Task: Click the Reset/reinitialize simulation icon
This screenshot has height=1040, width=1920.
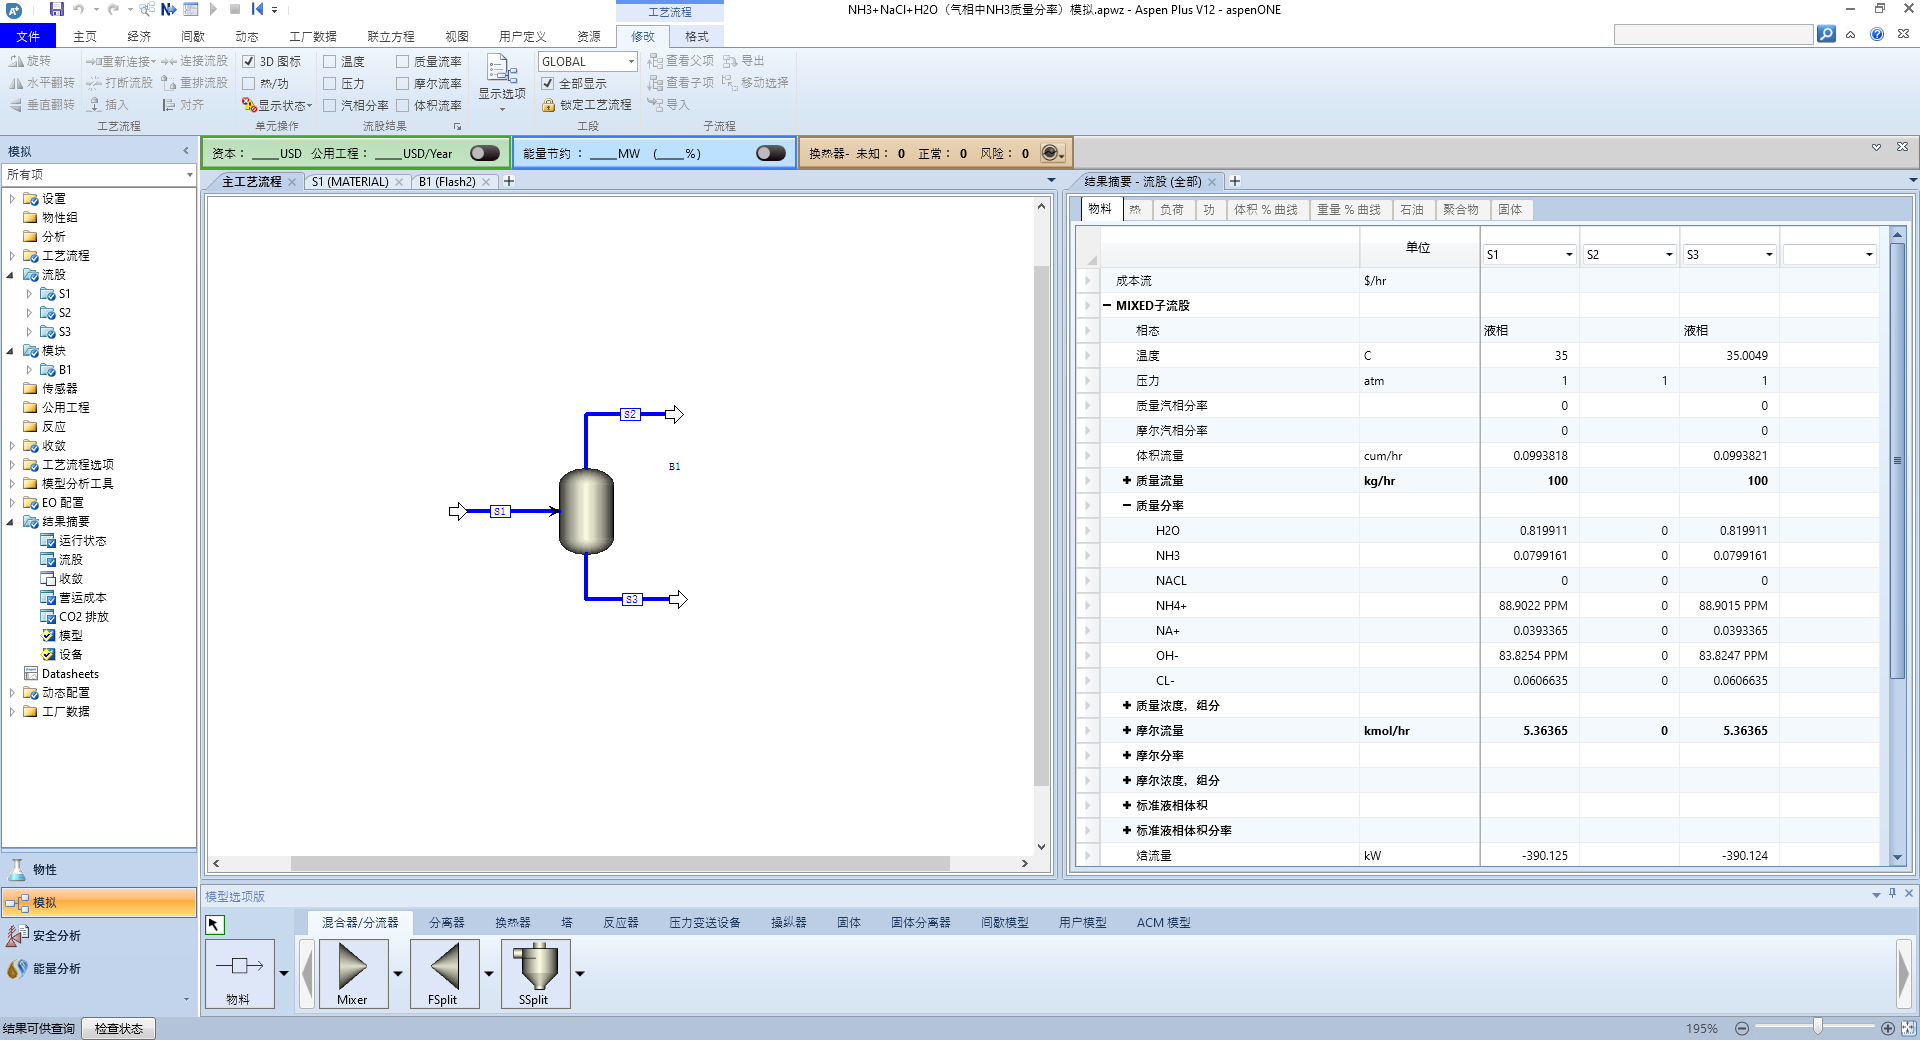Action: coord(257,9)
